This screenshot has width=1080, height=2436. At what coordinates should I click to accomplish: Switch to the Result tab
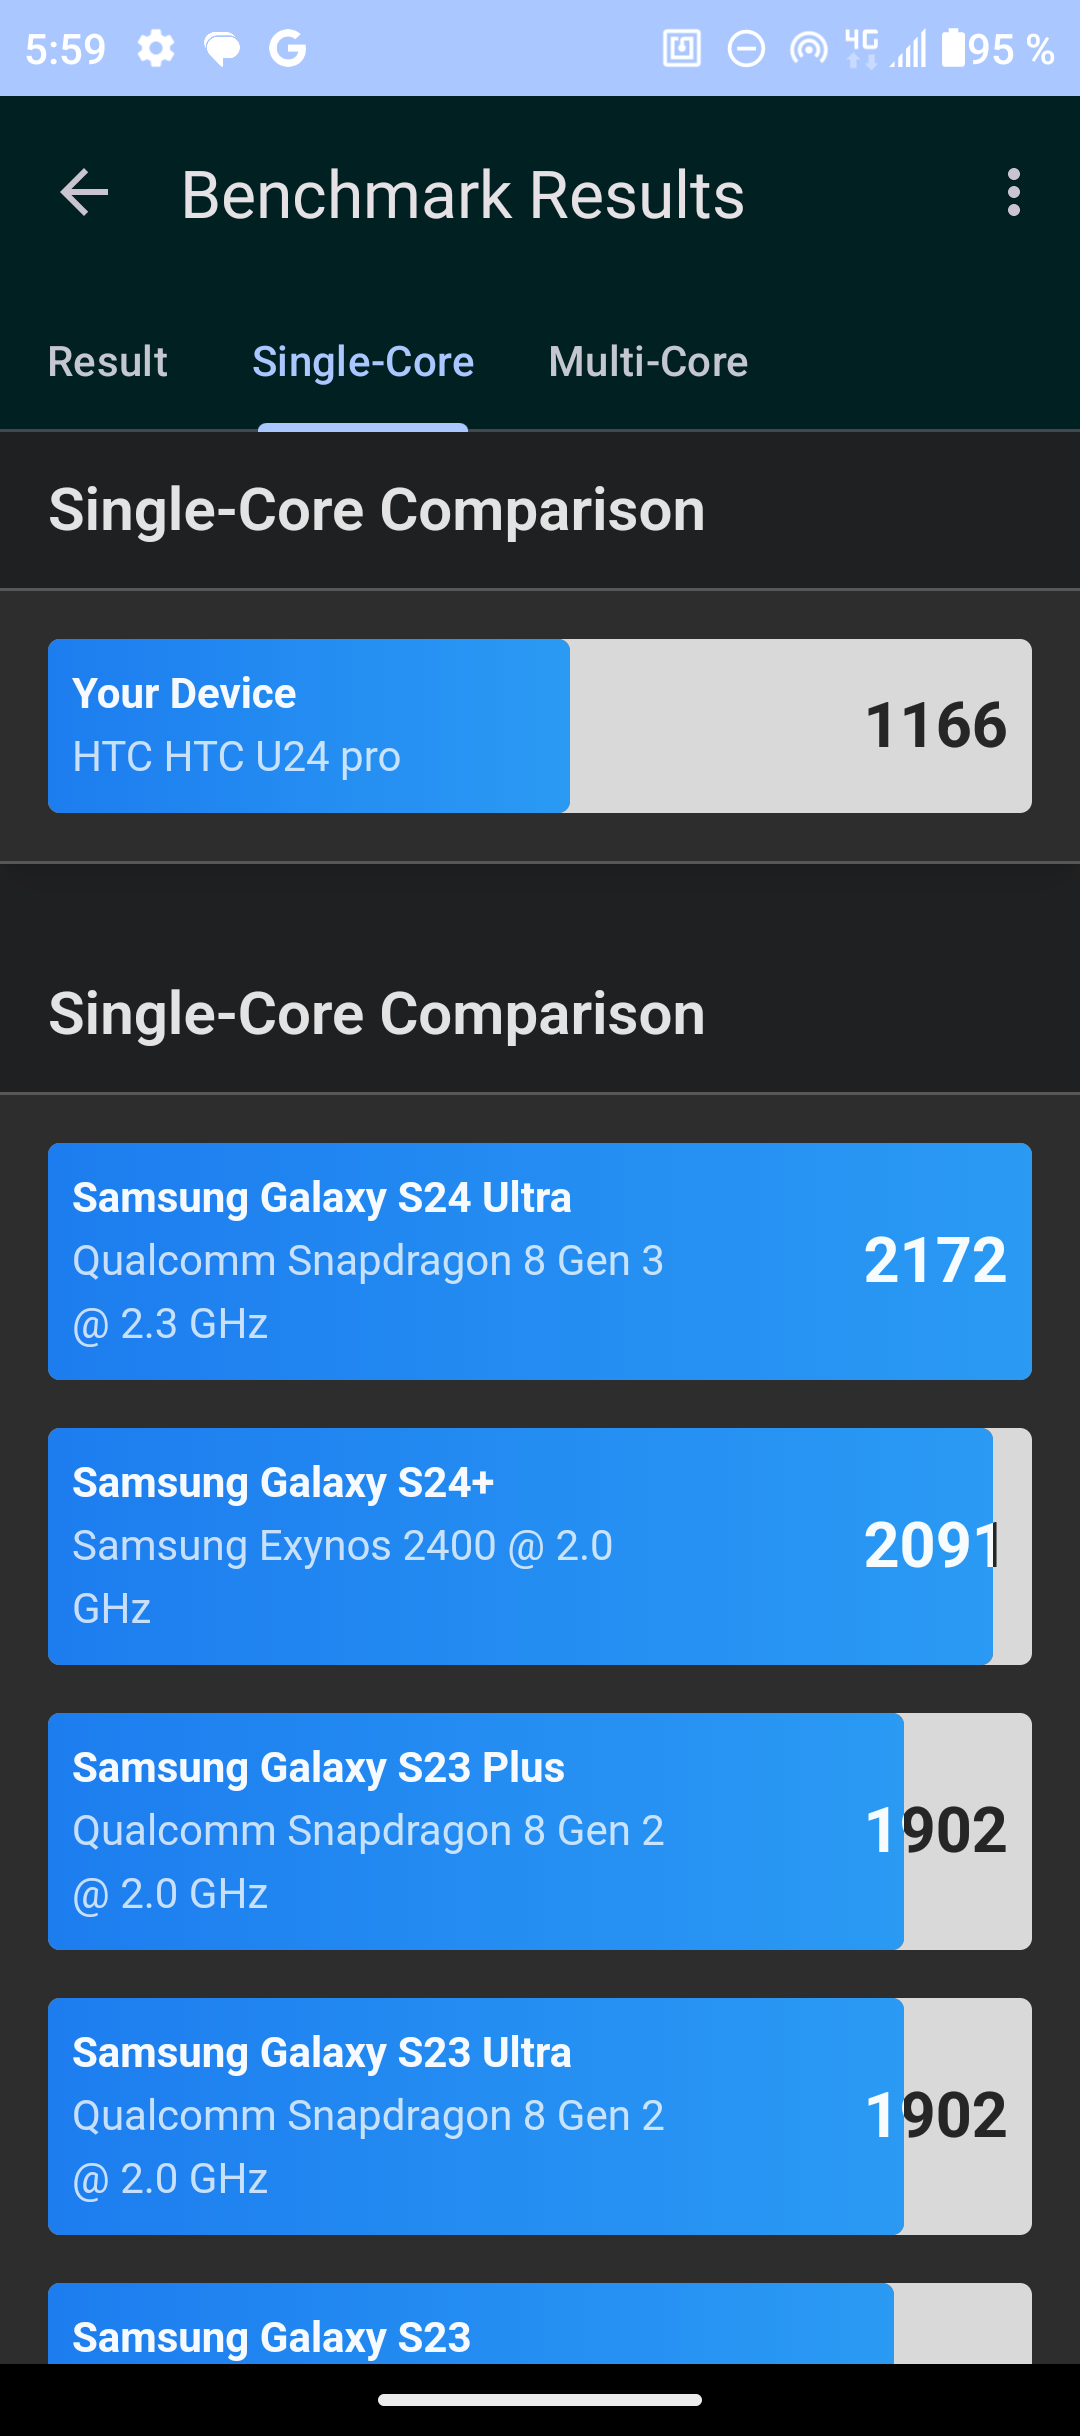click(107, 361)
